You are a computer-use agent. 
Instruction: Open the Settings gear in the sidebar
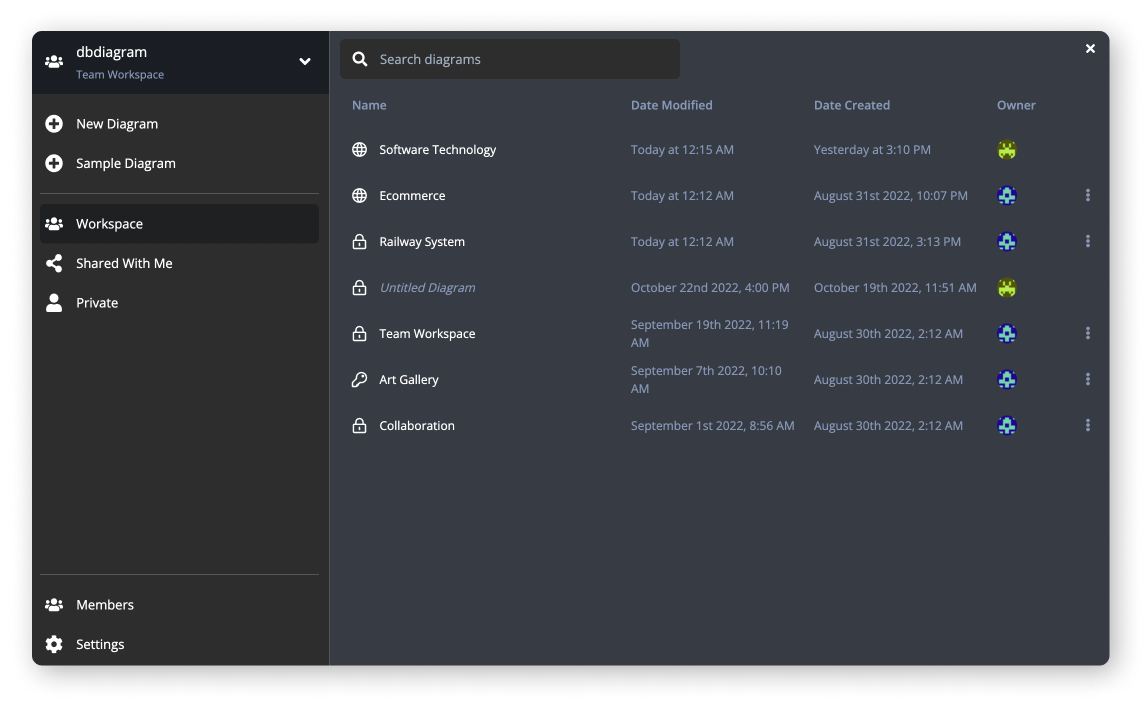[54, 644]
